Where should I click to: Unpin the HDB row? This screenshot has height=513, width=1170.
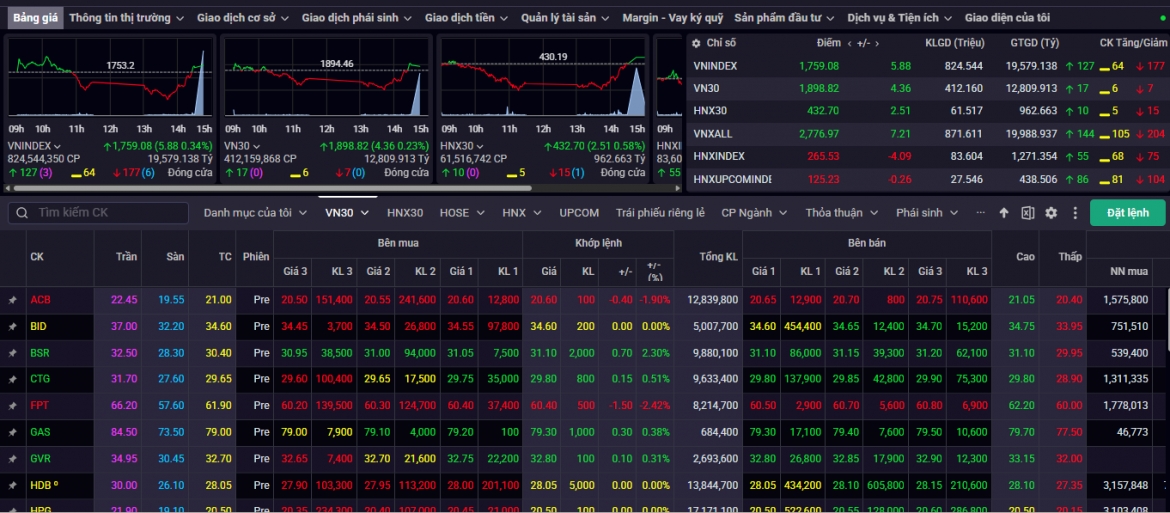12,485
